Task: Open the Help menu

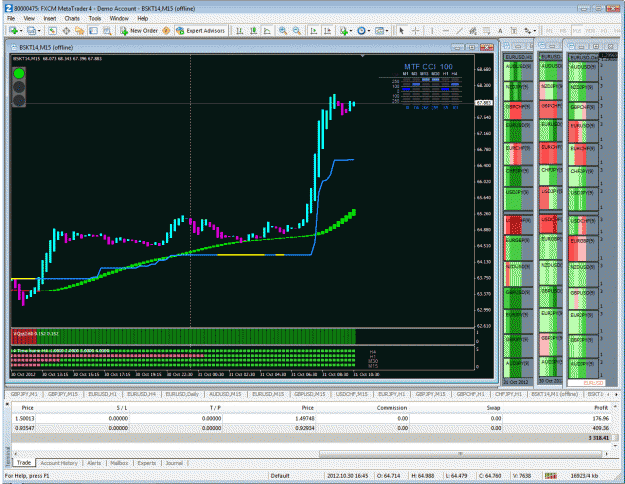Action: (x=143, y=18)
